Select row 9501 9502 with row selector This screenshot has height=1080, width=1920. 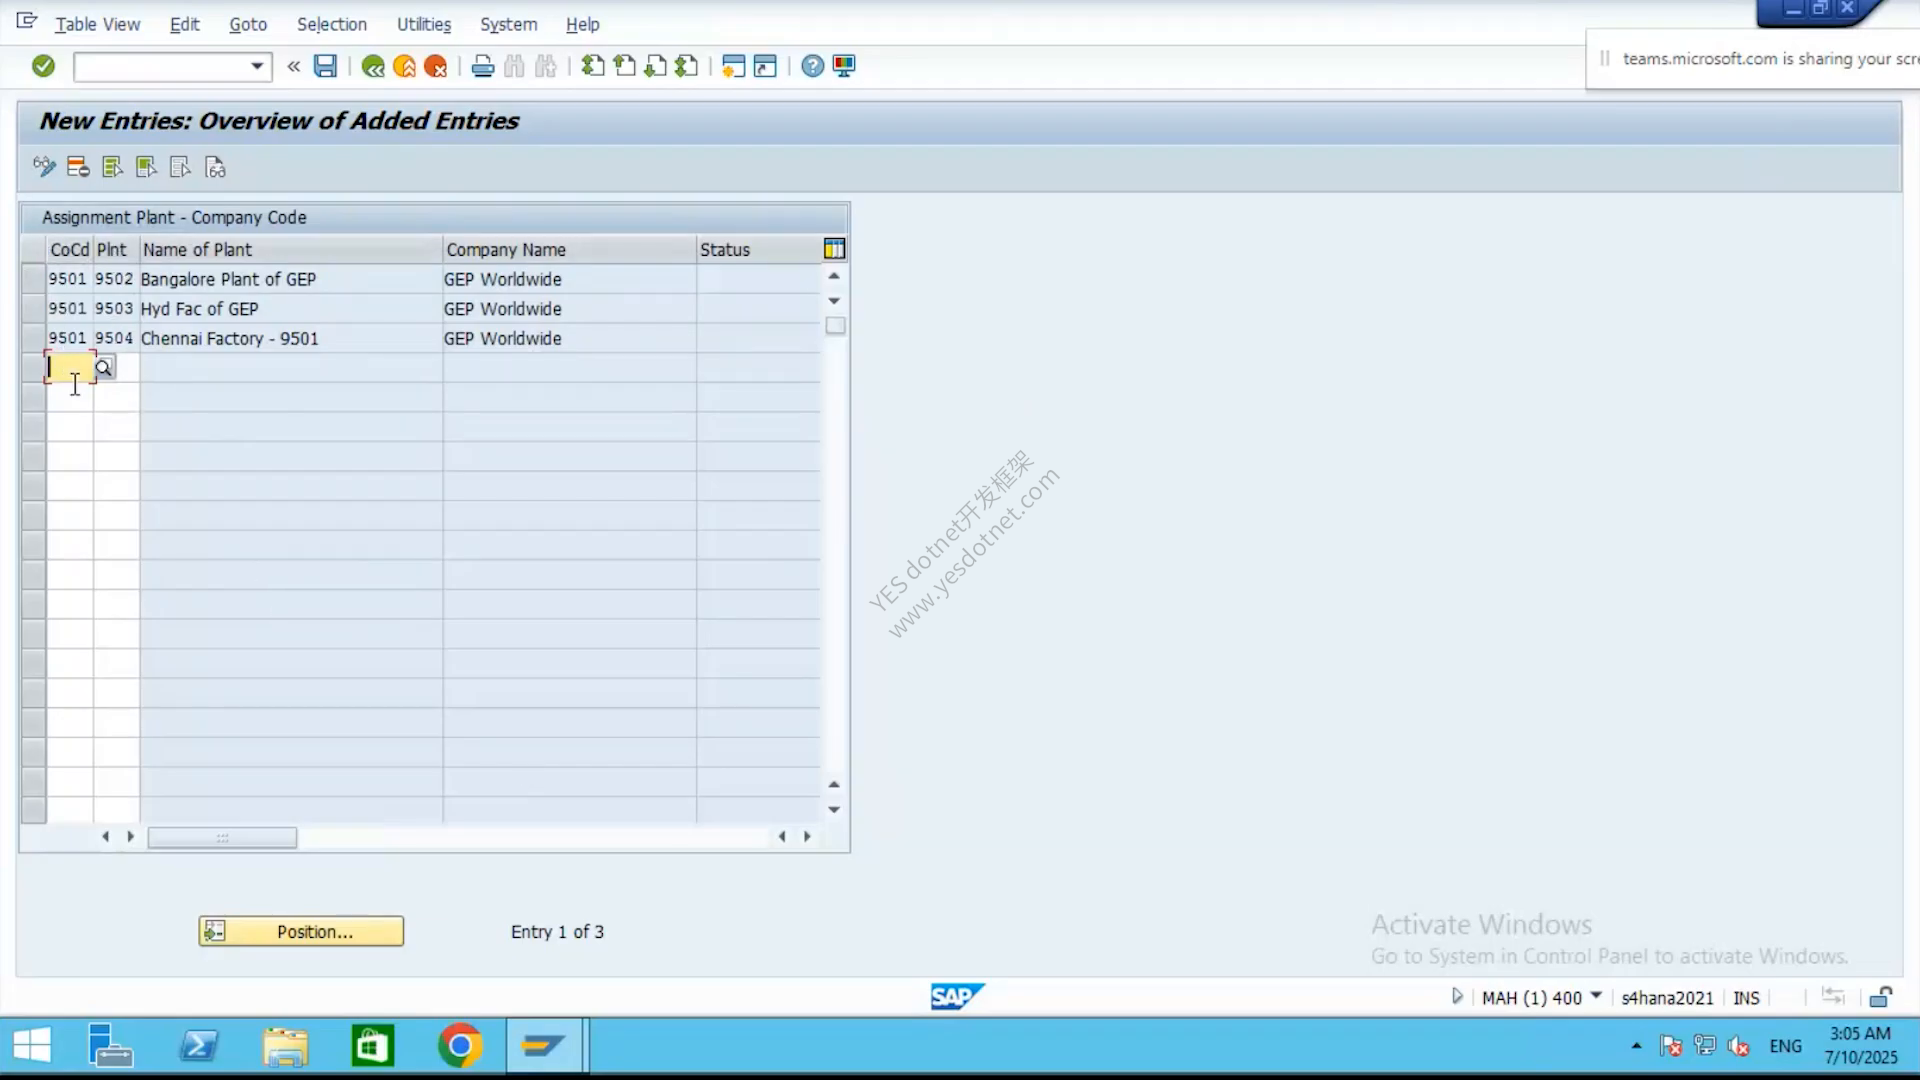click(33, 279)
